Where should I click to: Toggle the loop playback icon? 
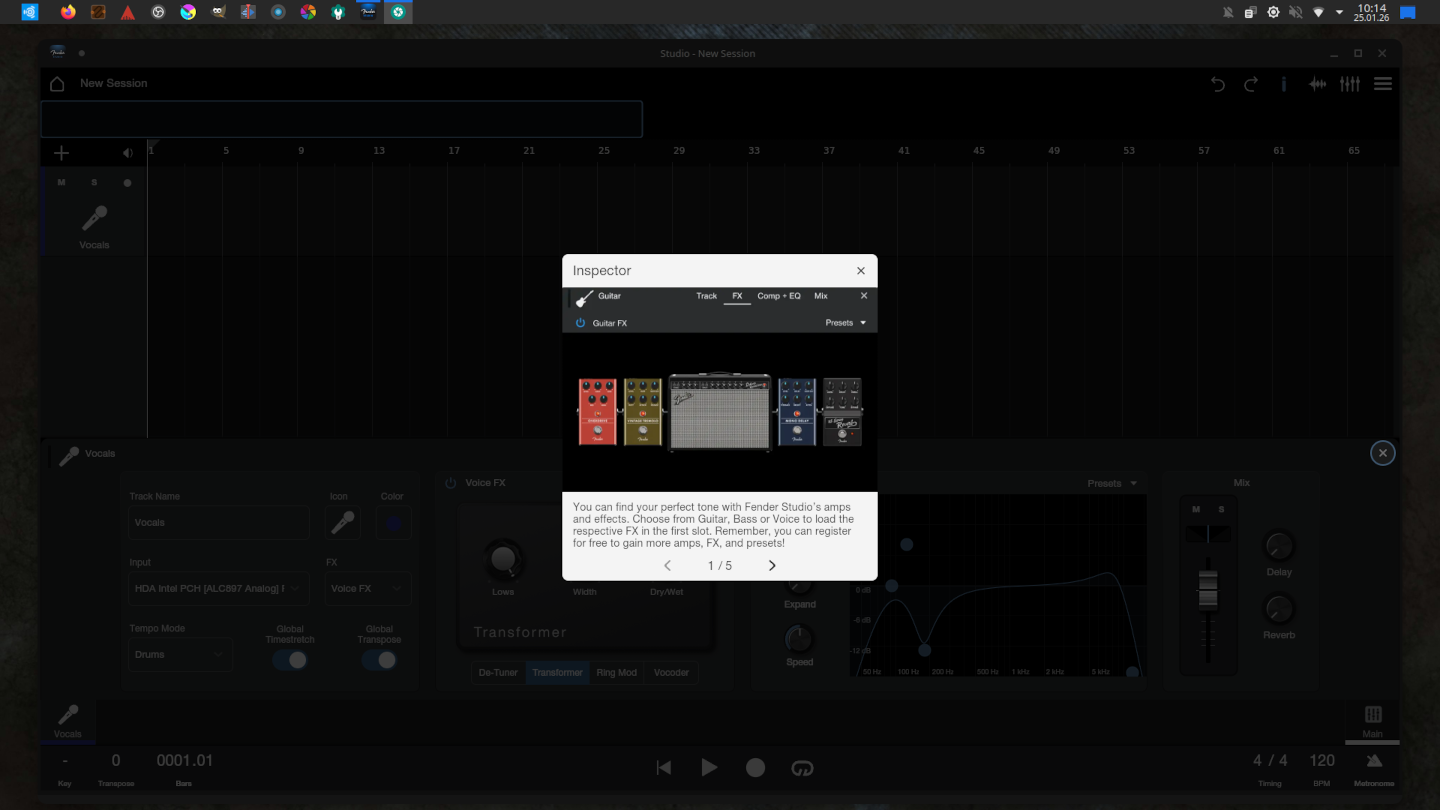[x=802, y=768]
